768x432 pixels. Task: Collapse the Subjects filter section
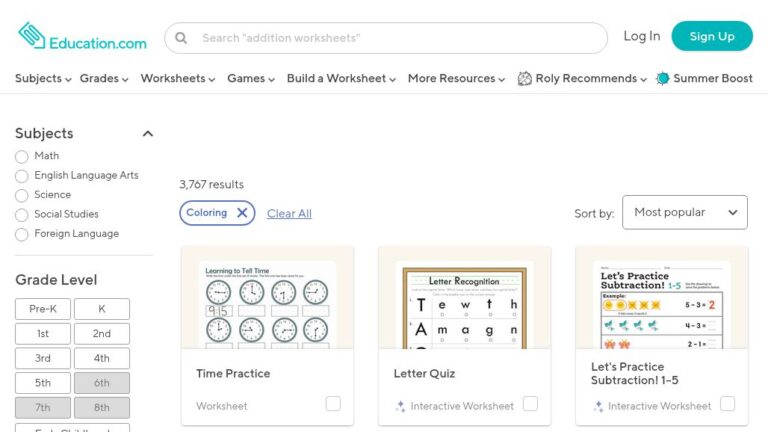coord(148,134)
